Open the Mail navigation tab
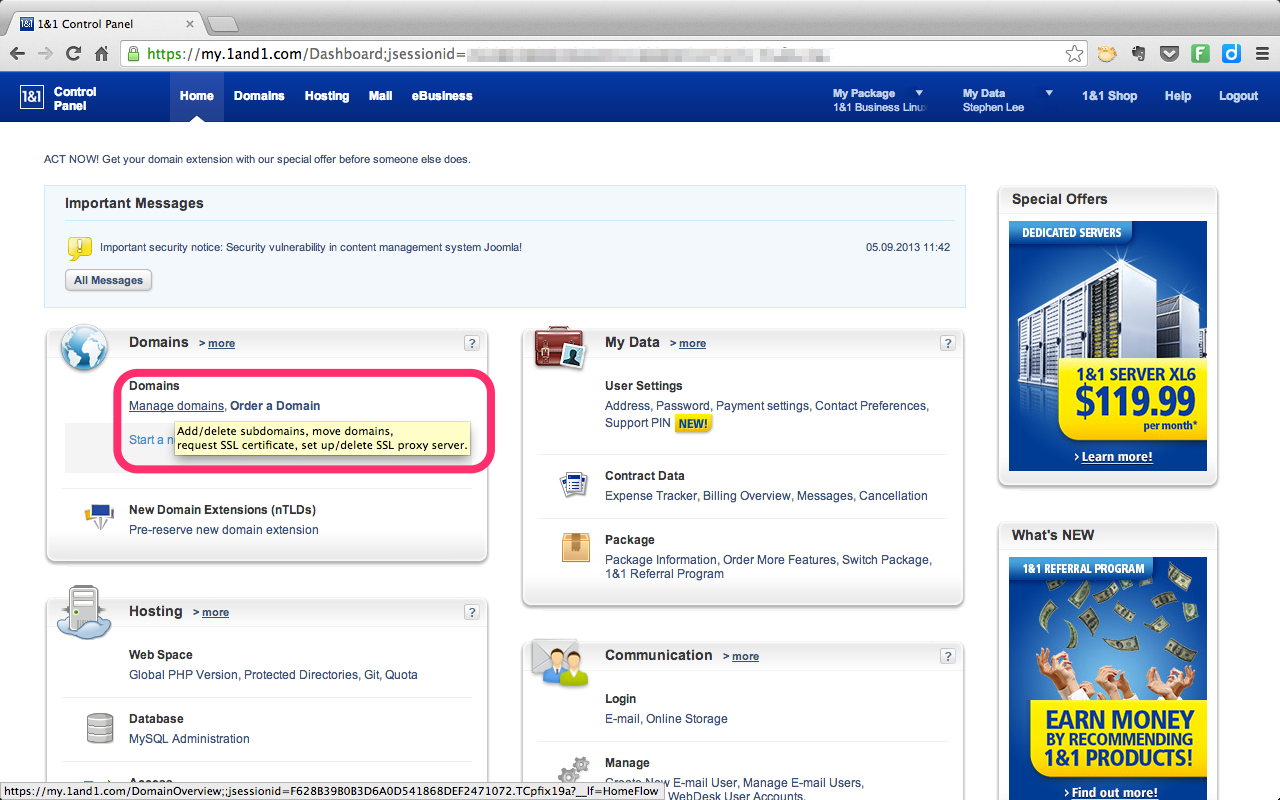This screenshot has height=800, width=1280. pos(380,96)
